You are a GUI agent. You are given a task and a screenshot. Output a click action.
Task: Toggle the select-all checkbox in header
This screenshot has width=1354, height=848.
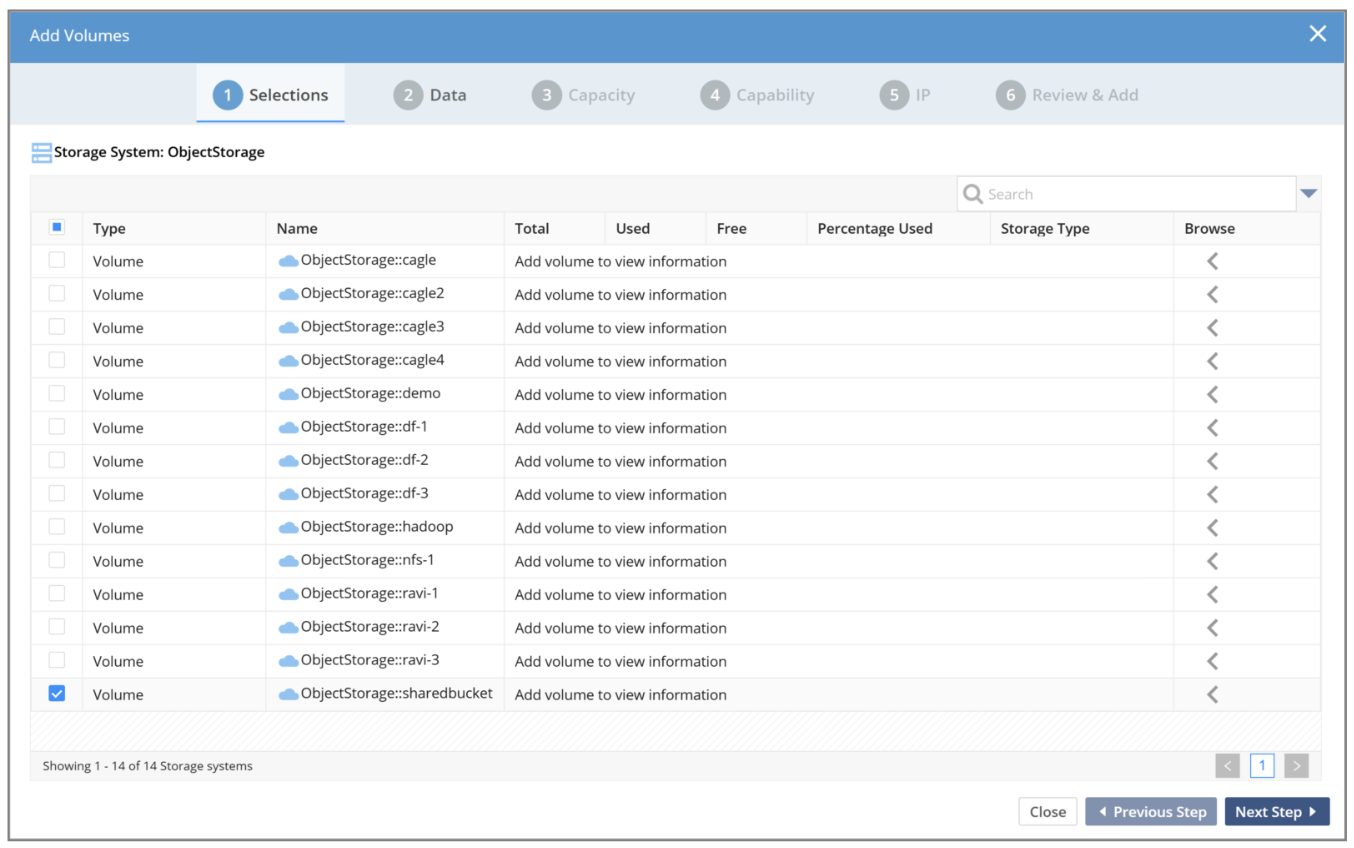tap(57, 227)
